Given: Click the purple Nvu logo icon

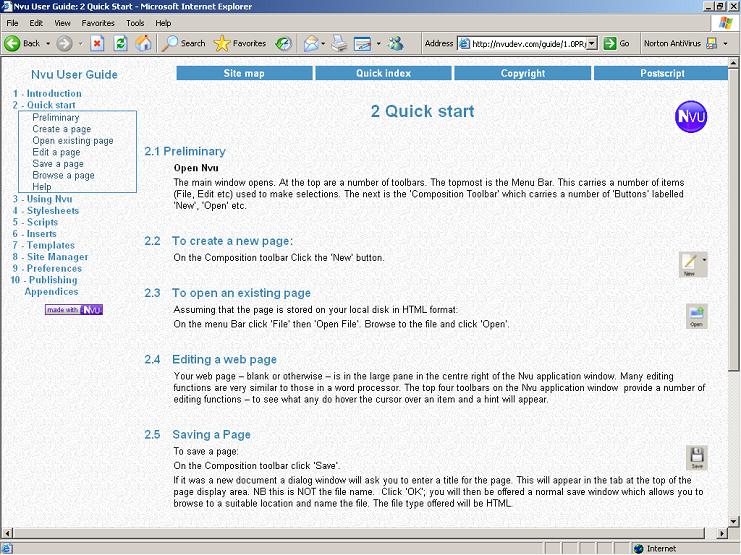Looking at the screenshot, I should (x=691, y=117).
